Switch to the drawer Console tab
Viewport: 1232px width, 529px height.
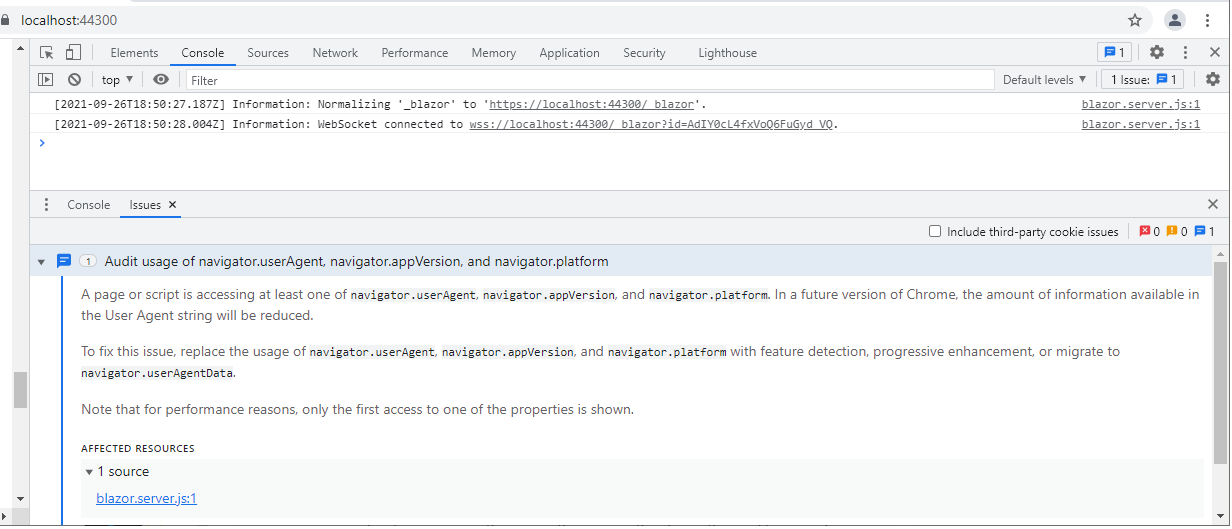tap(89, 205)
